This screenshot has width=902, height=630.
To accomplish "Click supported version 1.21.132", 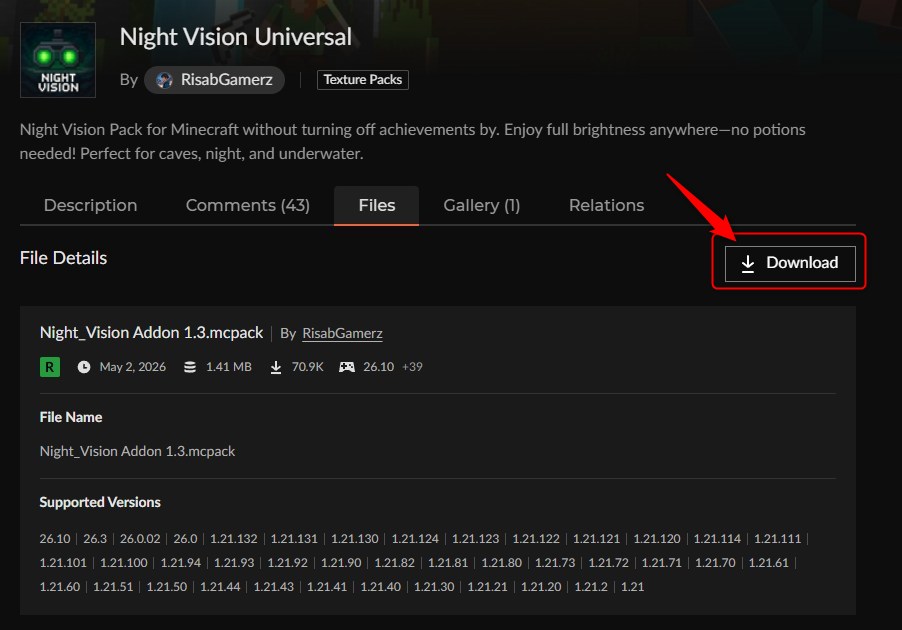I will pyautogui.click(x=234, y=539).
